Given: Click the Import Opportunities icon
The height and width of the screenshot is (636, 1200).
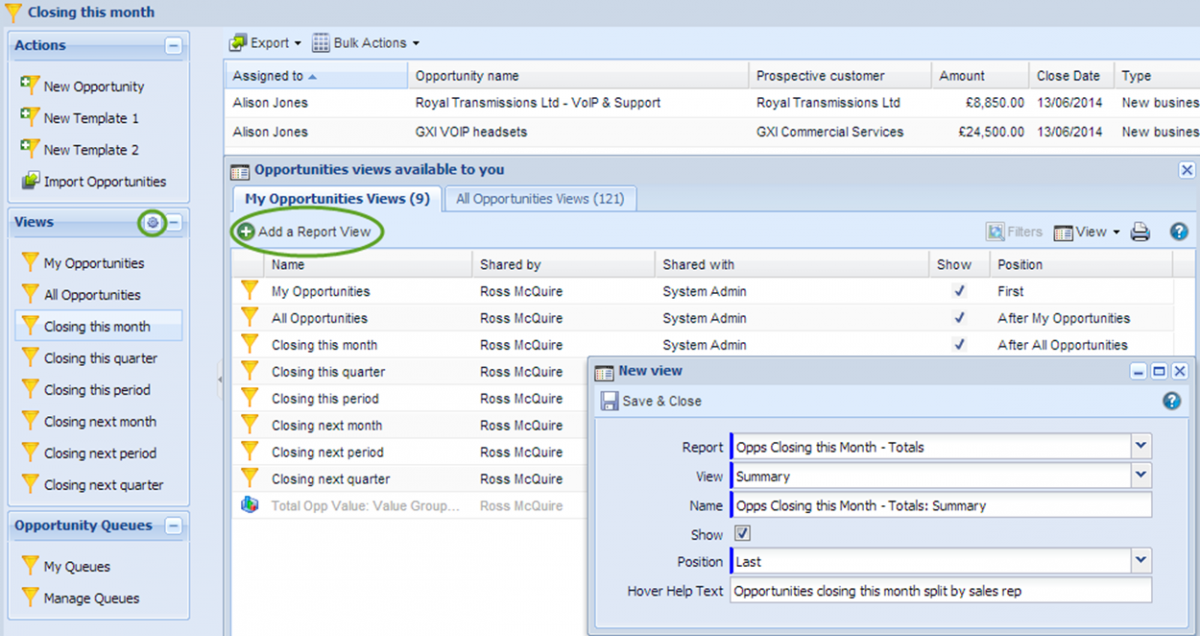Looking at the screenshot, I should 29,181.
